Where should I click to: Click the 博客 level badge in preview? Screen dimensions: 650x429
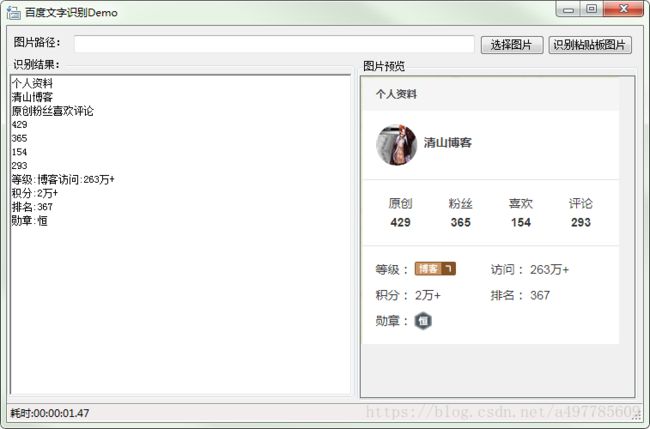[435, 269]
